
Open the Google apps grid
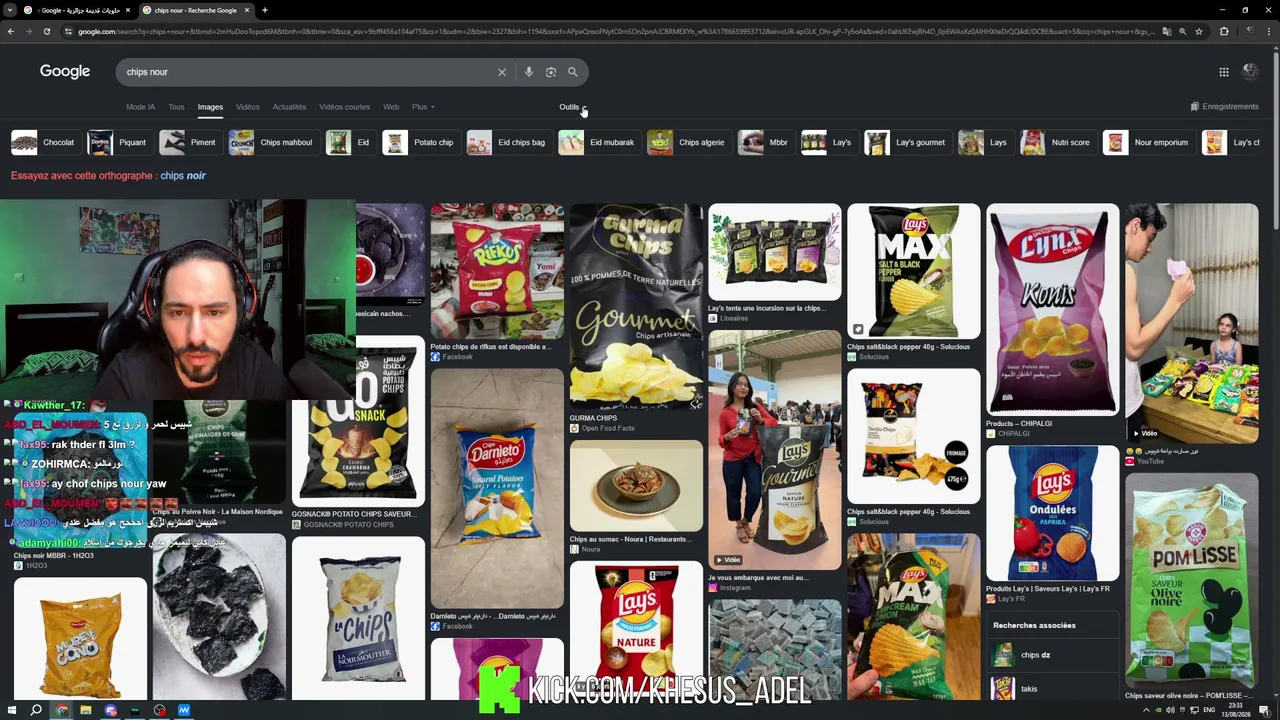pos(1224,72)
